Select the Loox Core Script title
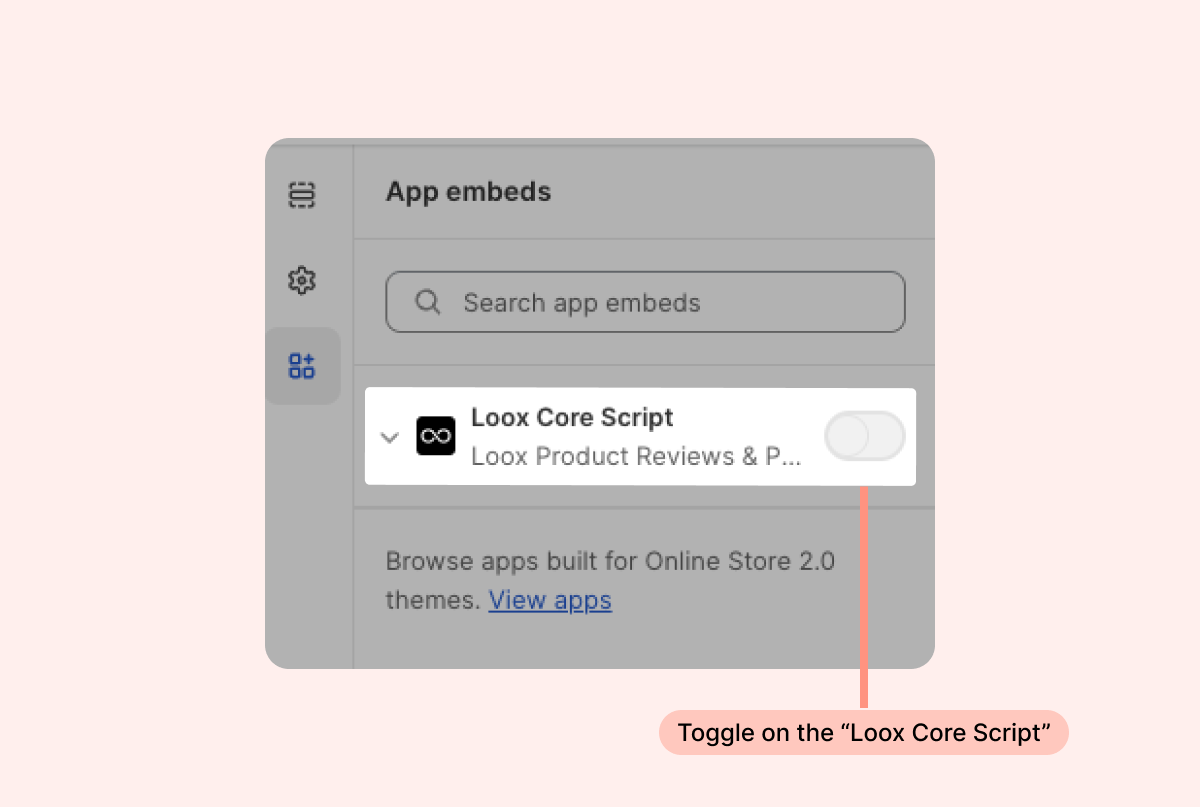Screen dimensions: 1200x807 tap(572, 417)
